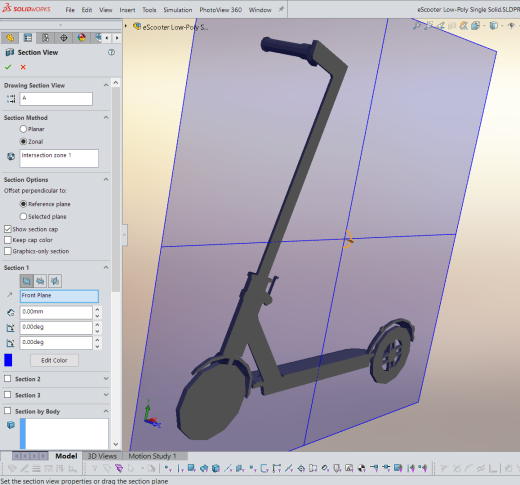The image size is (520, 485).
Task: Click the blue section color swatch
Action: coord(8,360)
